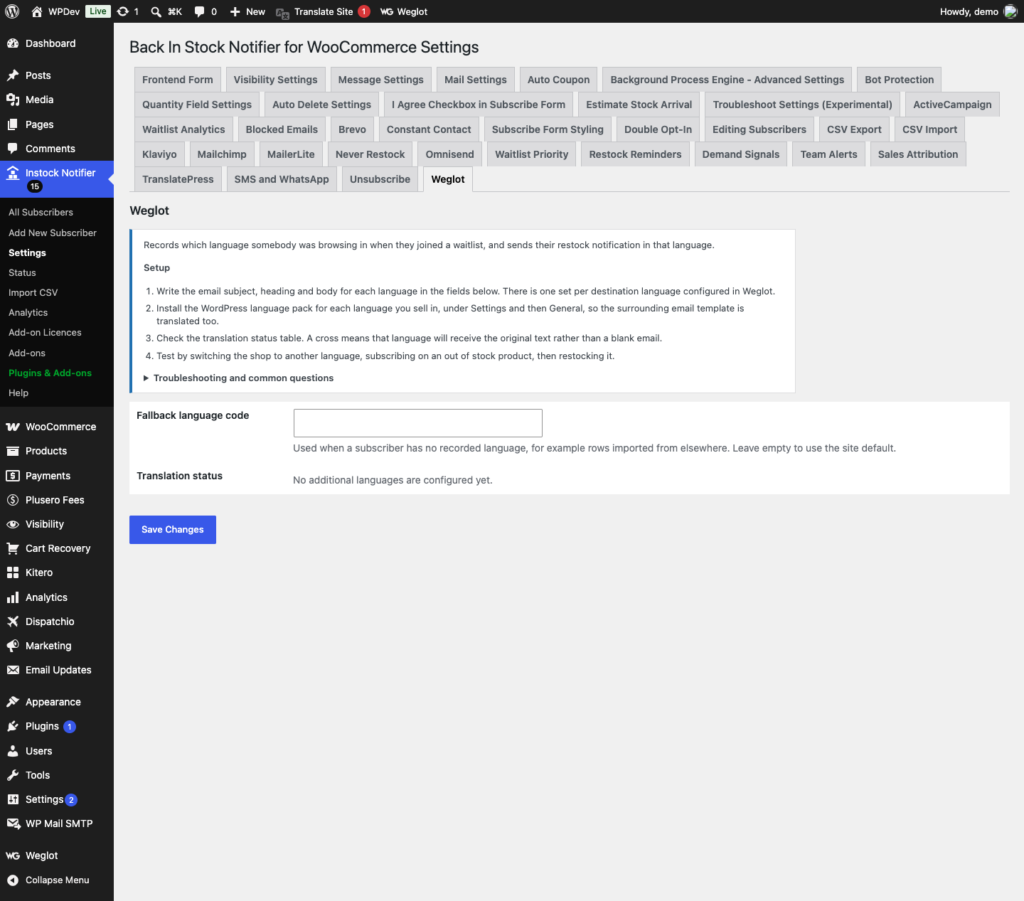Screen dimensions: 1024x901
Task: Click the Users person icon
Action: pyautogui.click(x=12, y=751)
